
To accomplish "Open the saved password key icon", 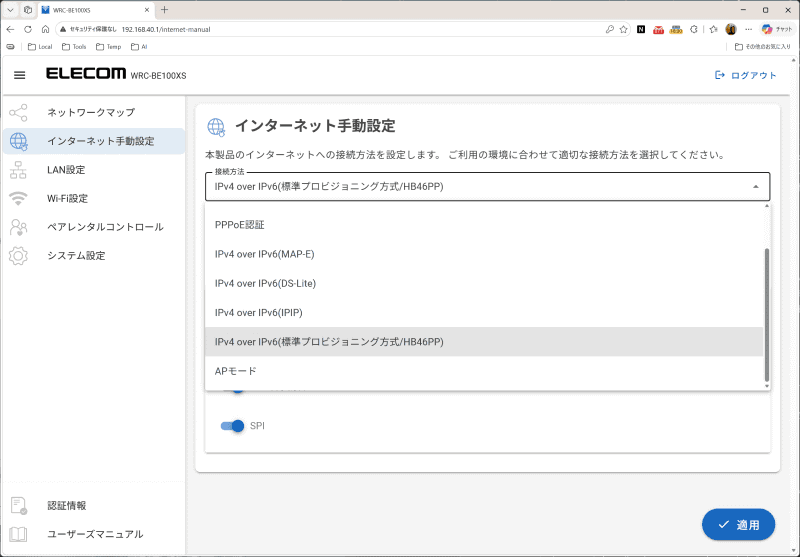I will click(610, 30).
